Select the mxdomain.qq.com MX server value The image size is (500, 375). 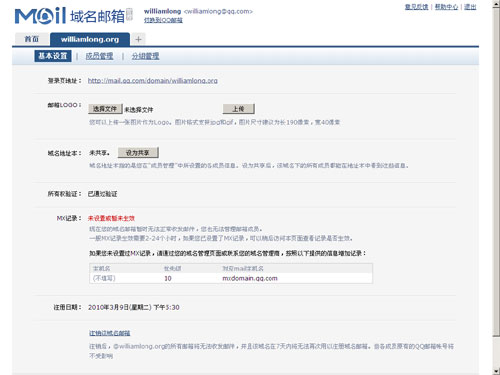click(250, 278)
